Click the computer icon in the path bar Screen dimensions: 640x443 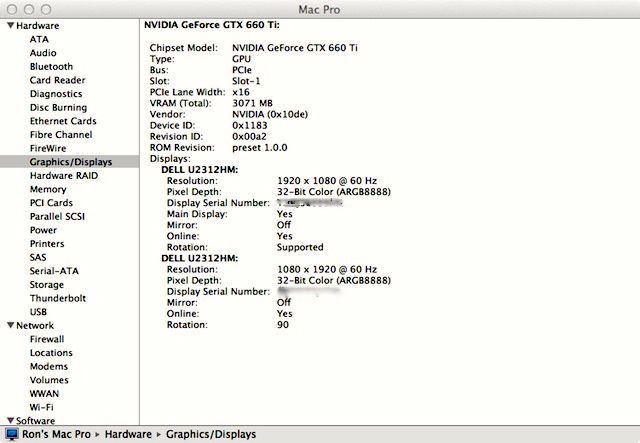12,434
